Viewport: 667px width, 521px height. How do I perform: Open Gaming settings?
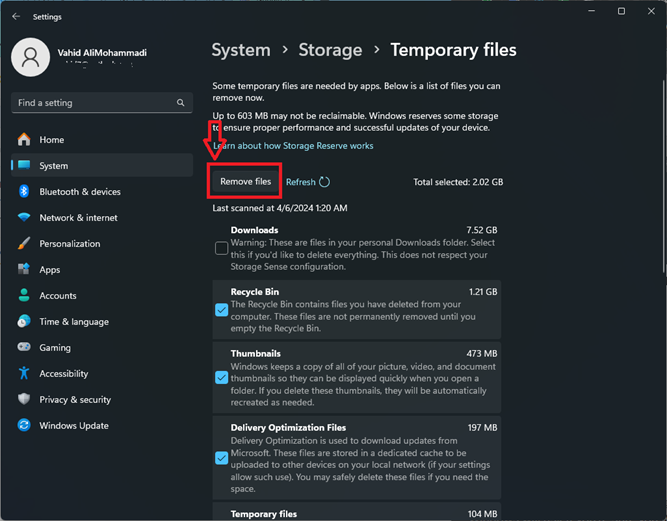click(x=102, y=347)
